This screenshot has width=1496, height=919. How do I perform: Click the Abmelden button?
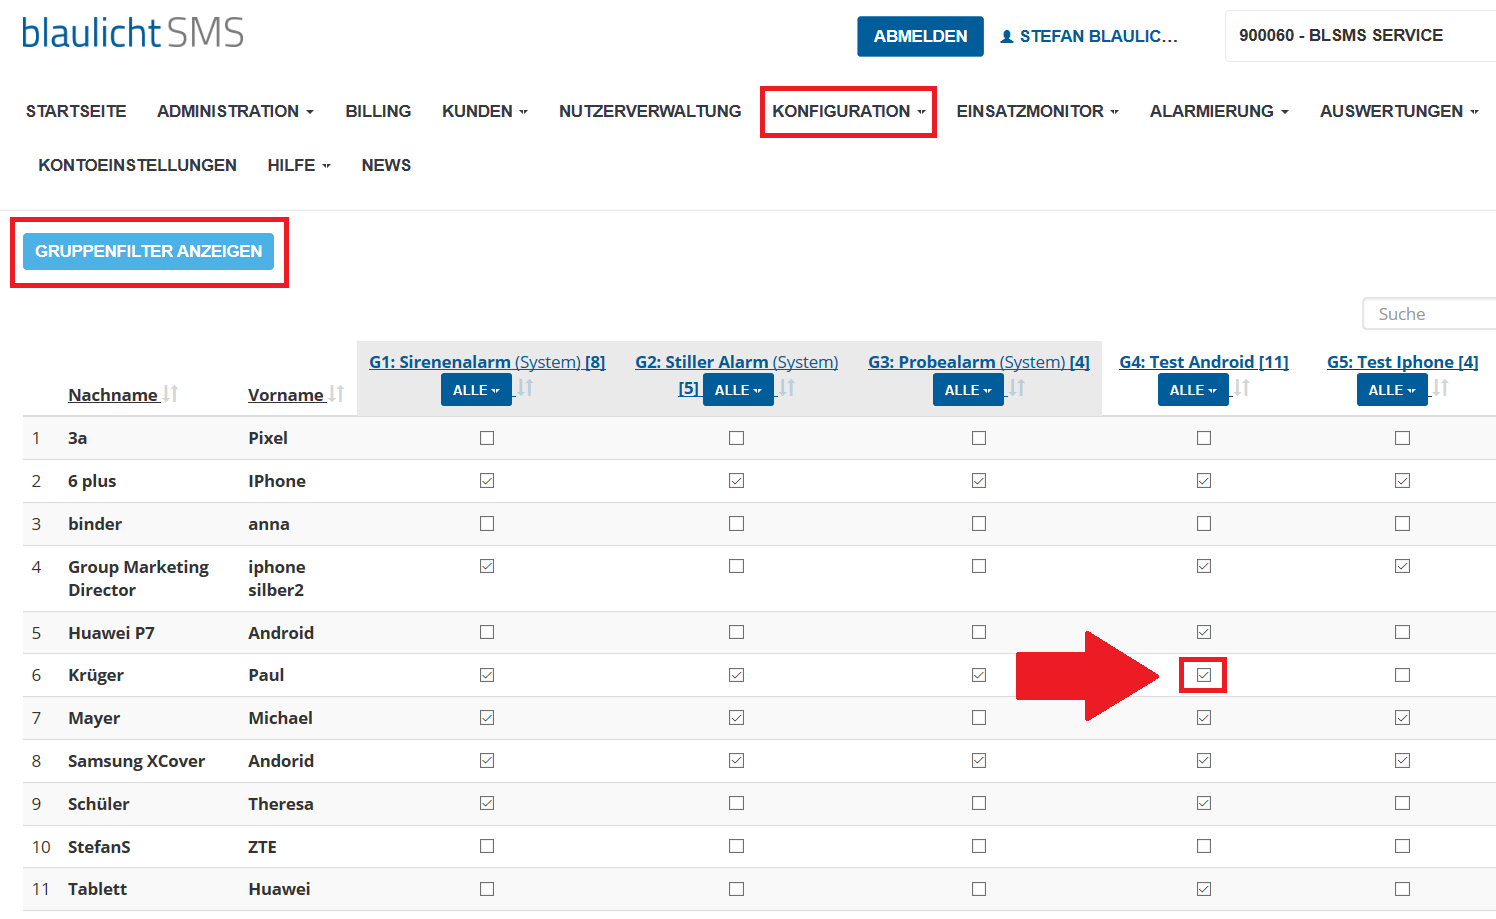(920, 36)
